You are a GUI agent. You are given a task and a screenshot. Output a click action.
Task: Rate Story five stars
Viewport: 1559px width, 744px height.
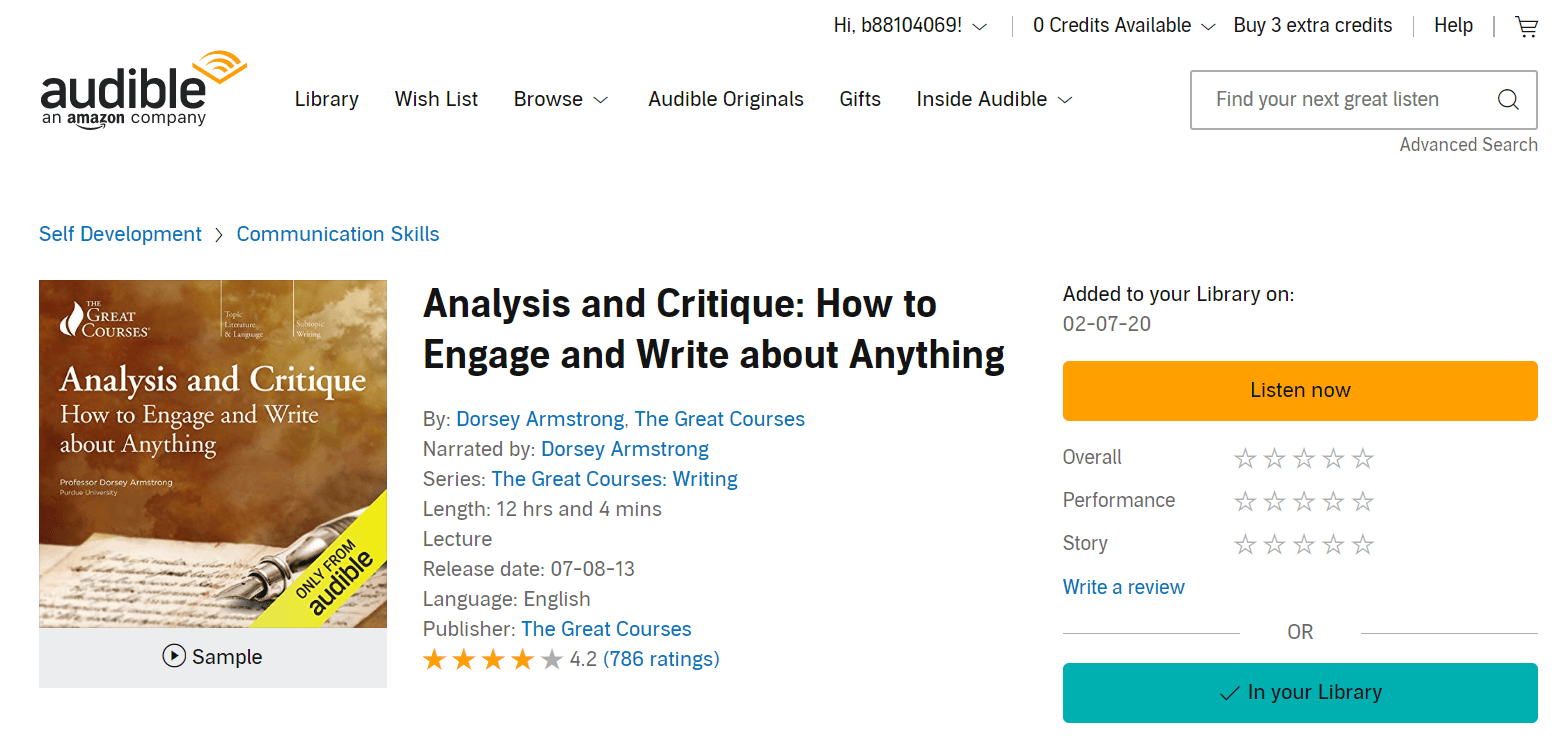(1363, 544)
